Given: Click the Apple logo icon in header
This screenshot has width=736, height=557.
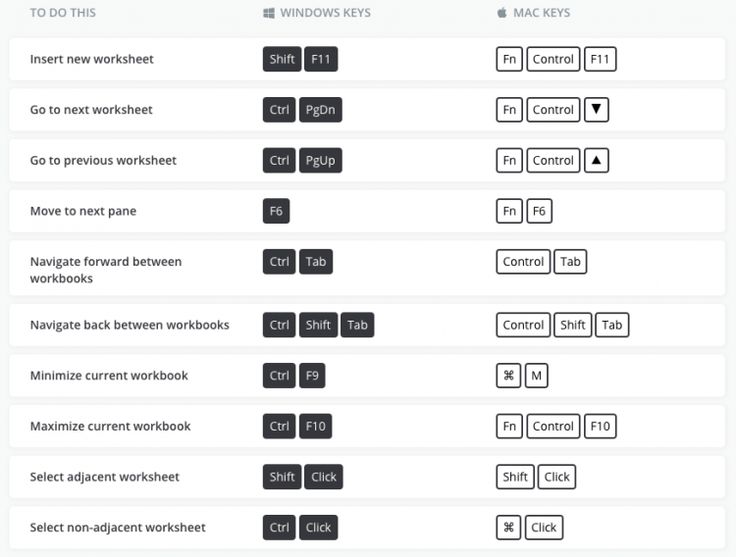Looking at the screenshot, I should pos(502,12).
